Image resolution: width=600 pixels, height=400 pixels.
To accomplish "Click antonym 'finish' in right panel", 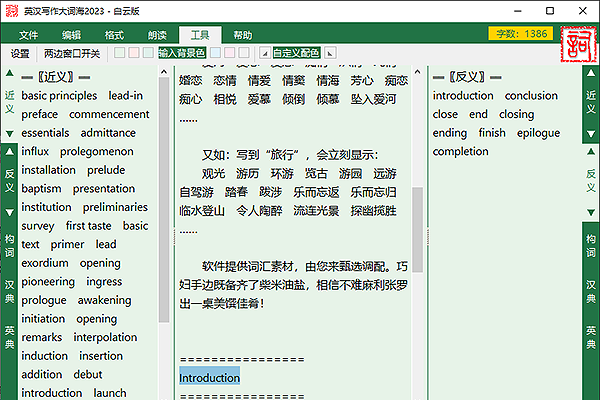I will tap(492, 133).
